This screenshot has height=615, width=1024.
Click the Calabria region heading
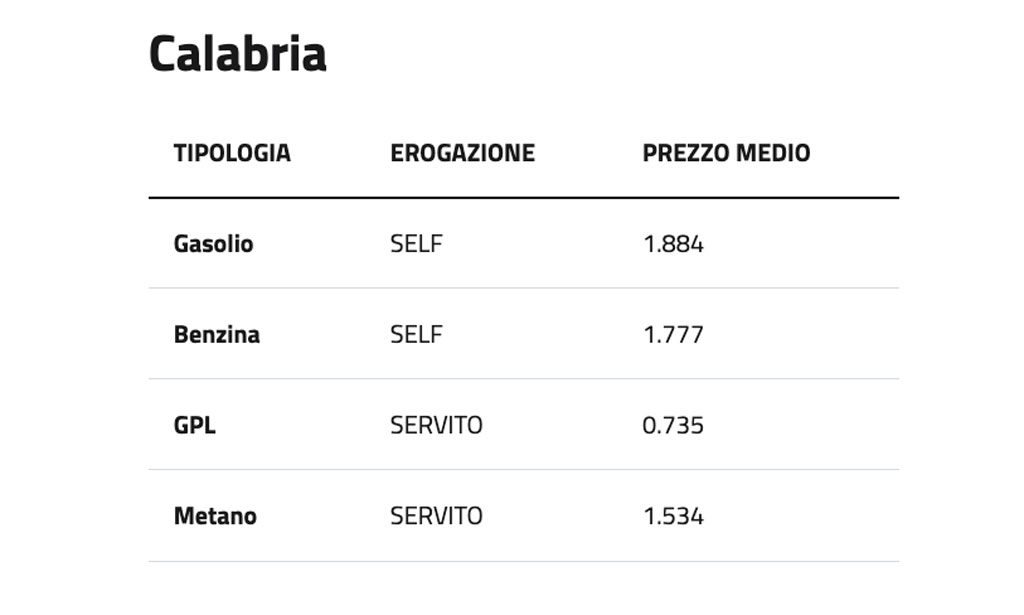point(237,53)
